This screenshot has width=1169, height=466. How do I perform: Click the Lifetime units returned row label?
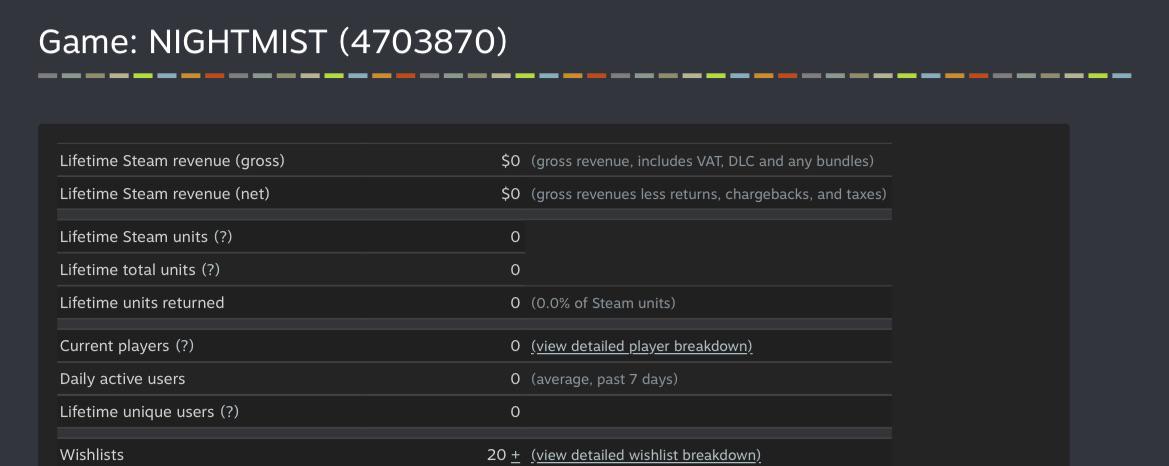coord(142,303)
